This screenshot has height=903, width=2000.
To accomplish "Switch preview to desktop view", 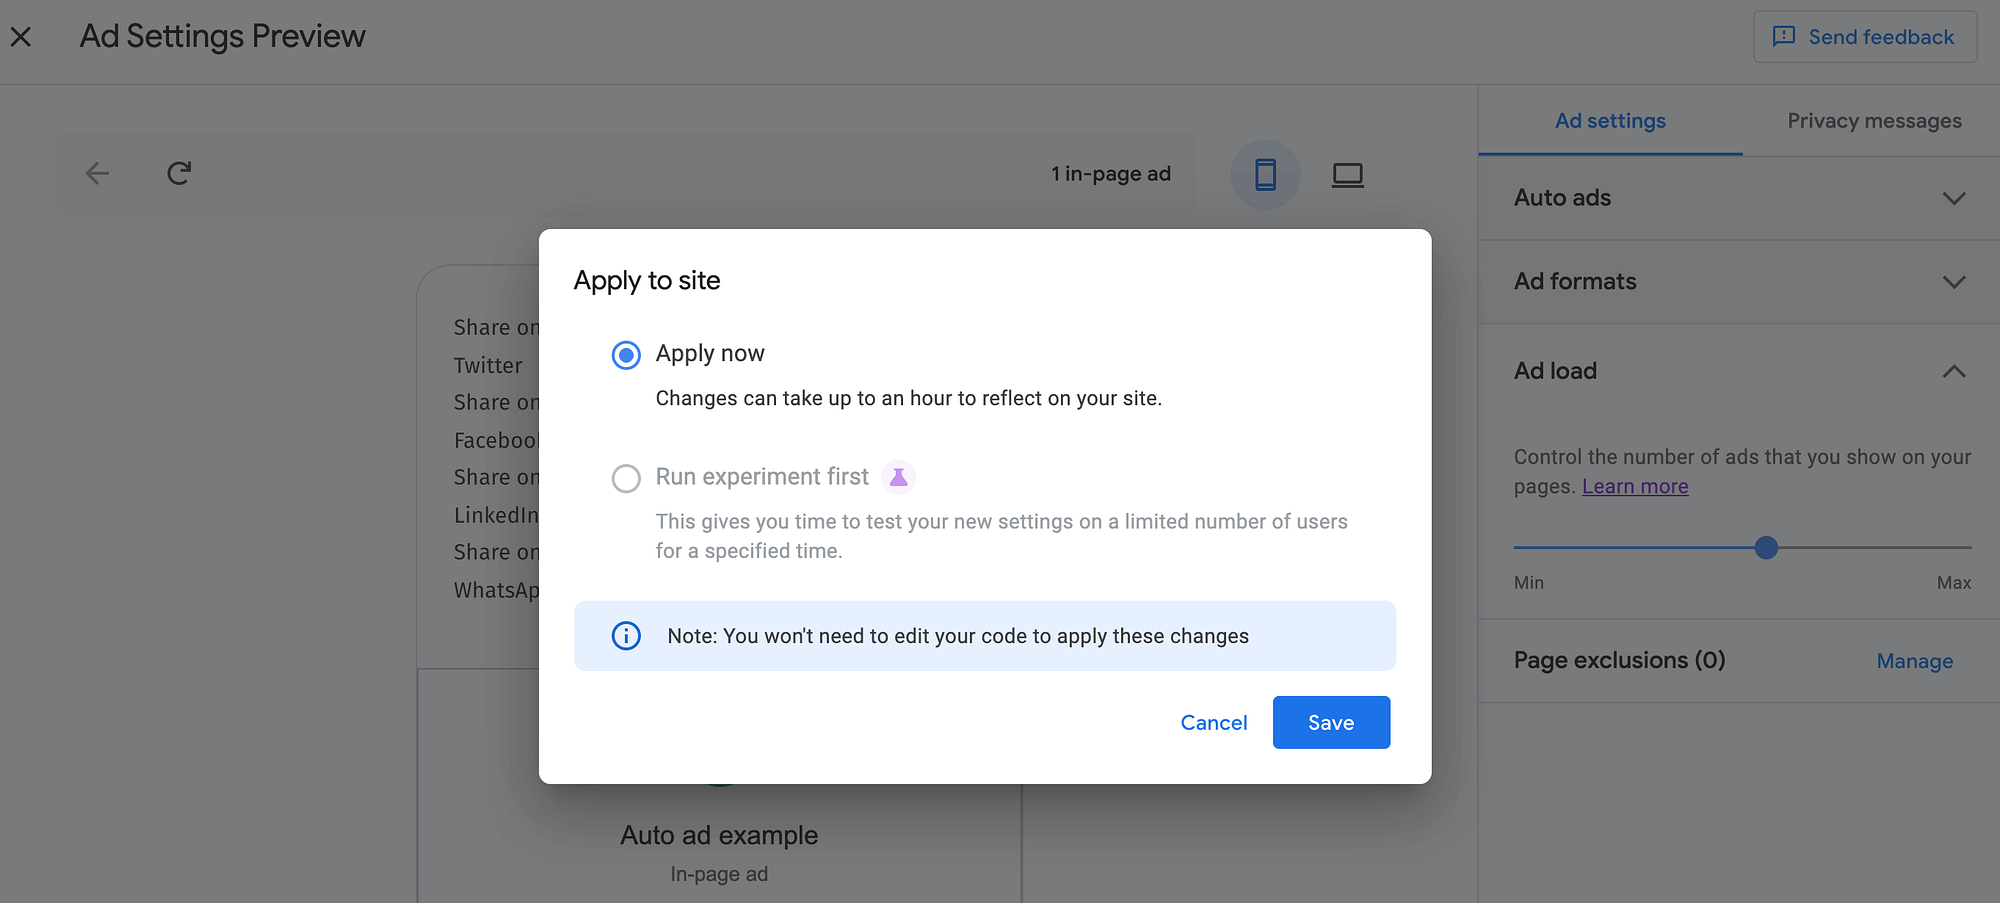I will pyautogui.click(x=1347, y=174).
